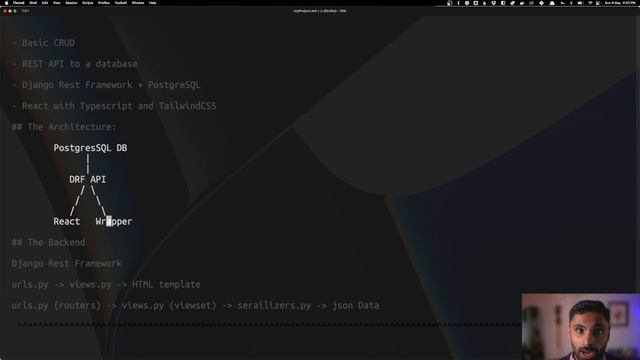Open the Scripts menu
640x360 pixels.
88,3
